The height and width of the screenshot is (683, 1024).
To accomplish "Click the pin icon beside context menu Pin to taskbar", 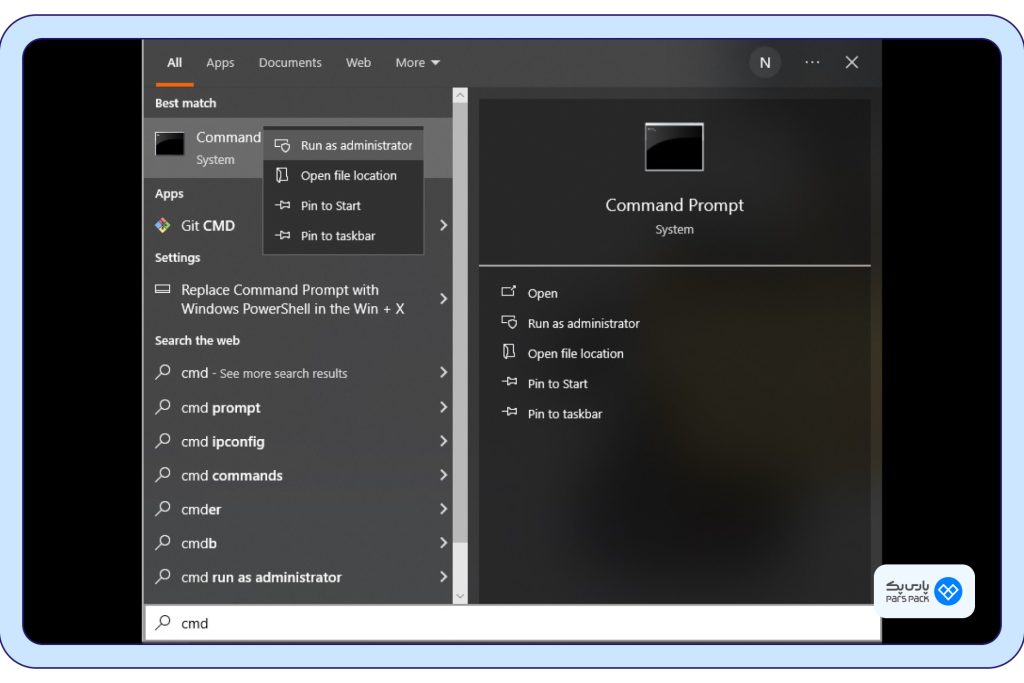I will coord(282,235).
